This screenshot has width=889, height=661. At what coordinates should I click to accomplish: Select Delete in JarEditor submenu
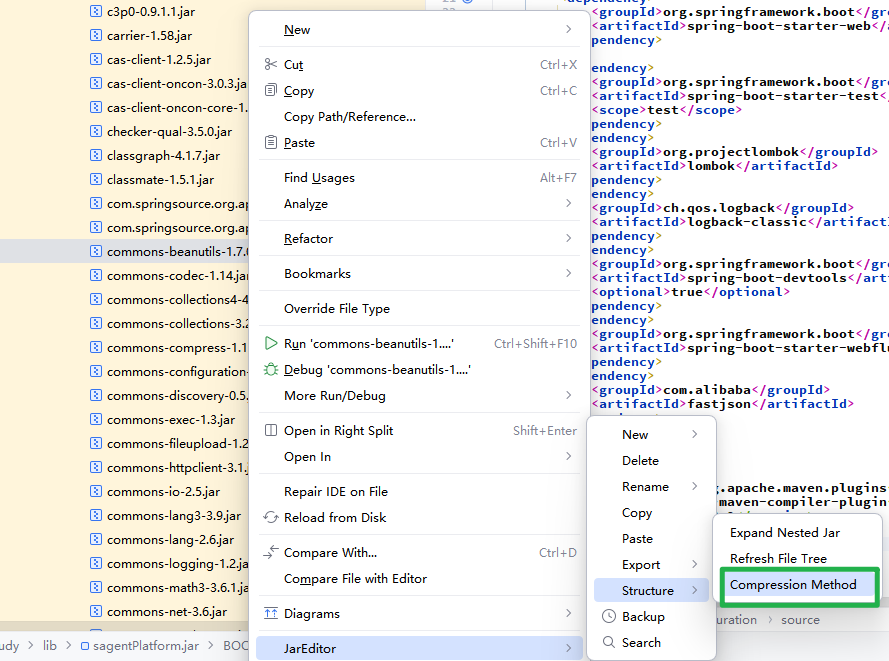(x=651, y=461)
